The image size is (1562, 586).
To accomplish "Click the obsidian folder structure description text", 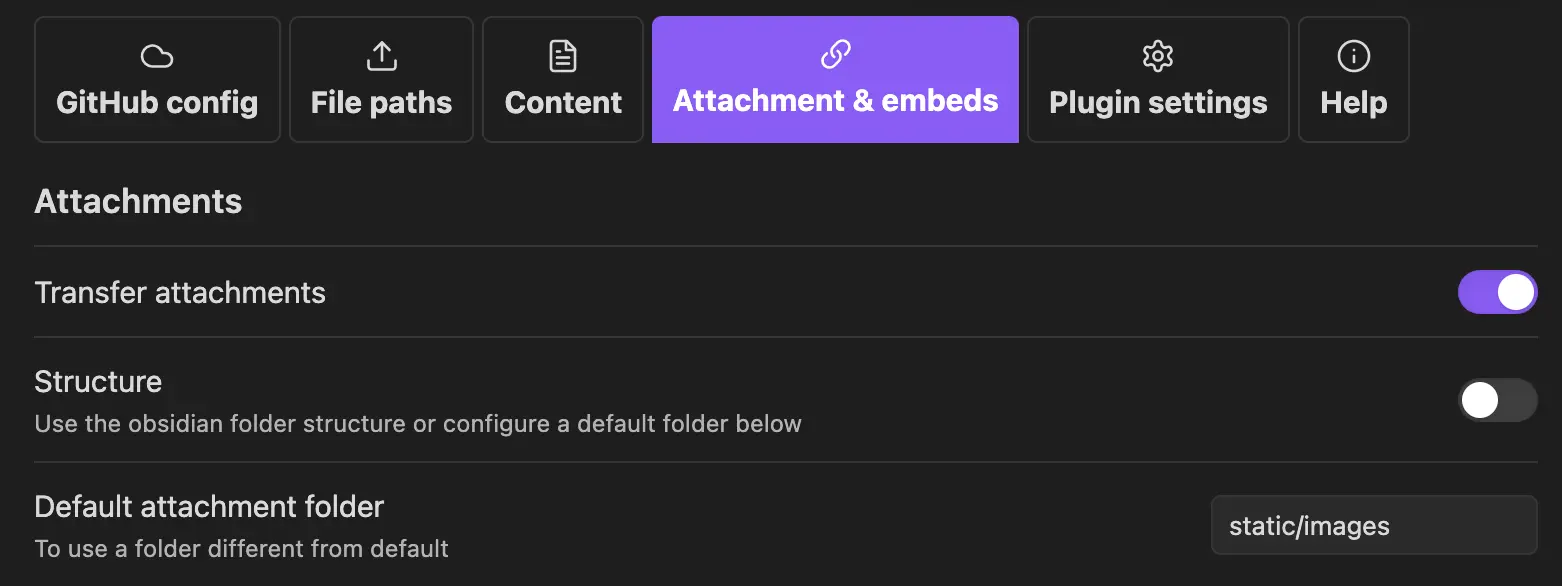I will point(418,424).
